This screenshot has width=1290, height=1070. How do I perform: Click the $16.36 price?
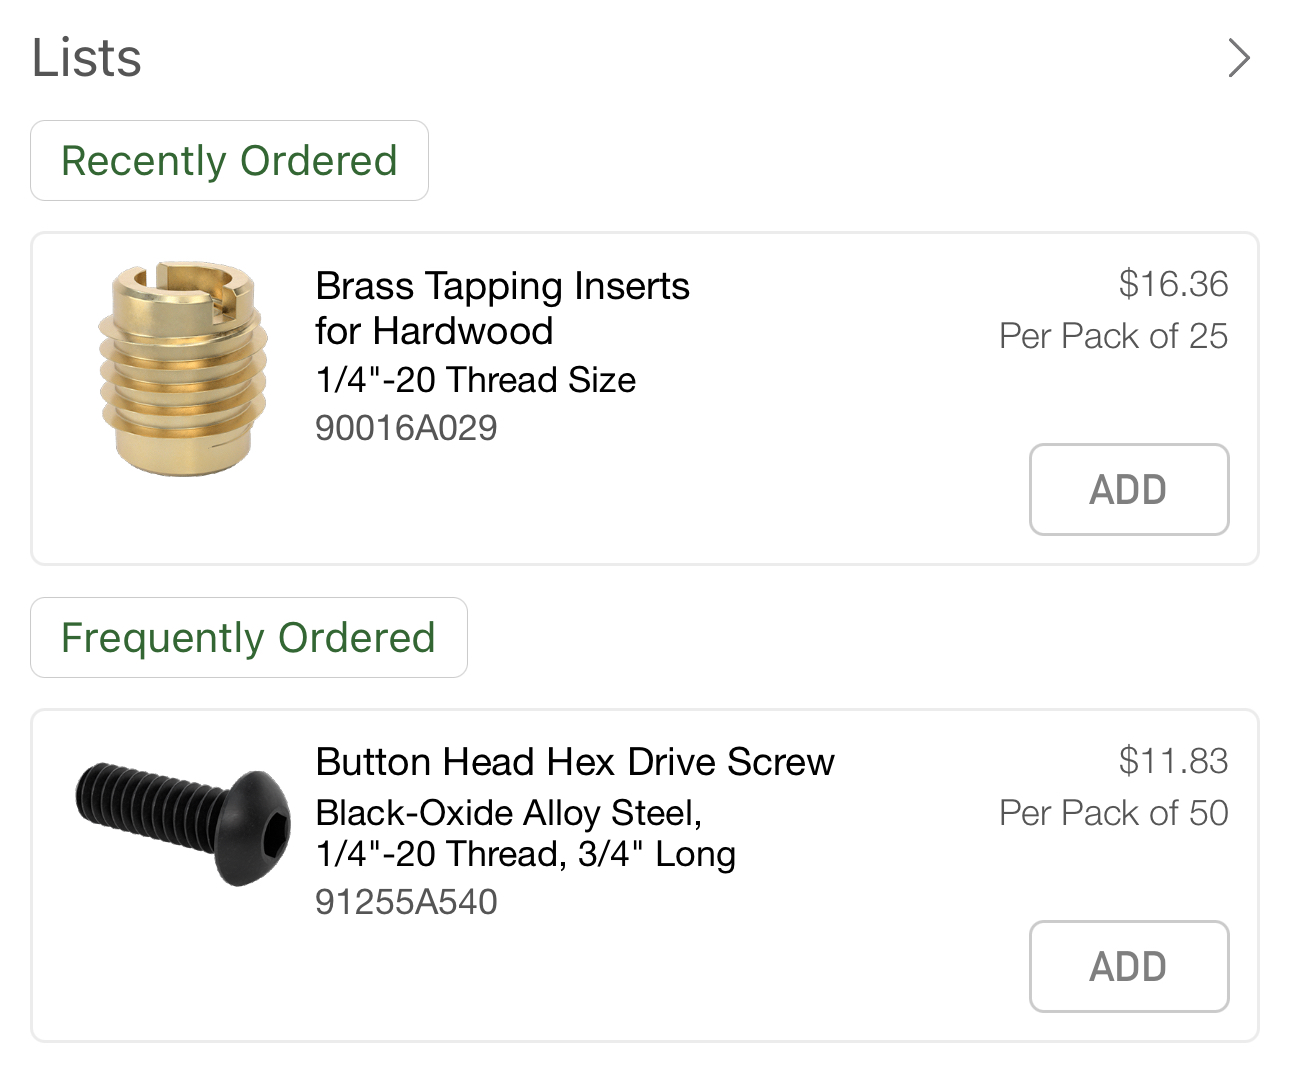coord(1173,284)
